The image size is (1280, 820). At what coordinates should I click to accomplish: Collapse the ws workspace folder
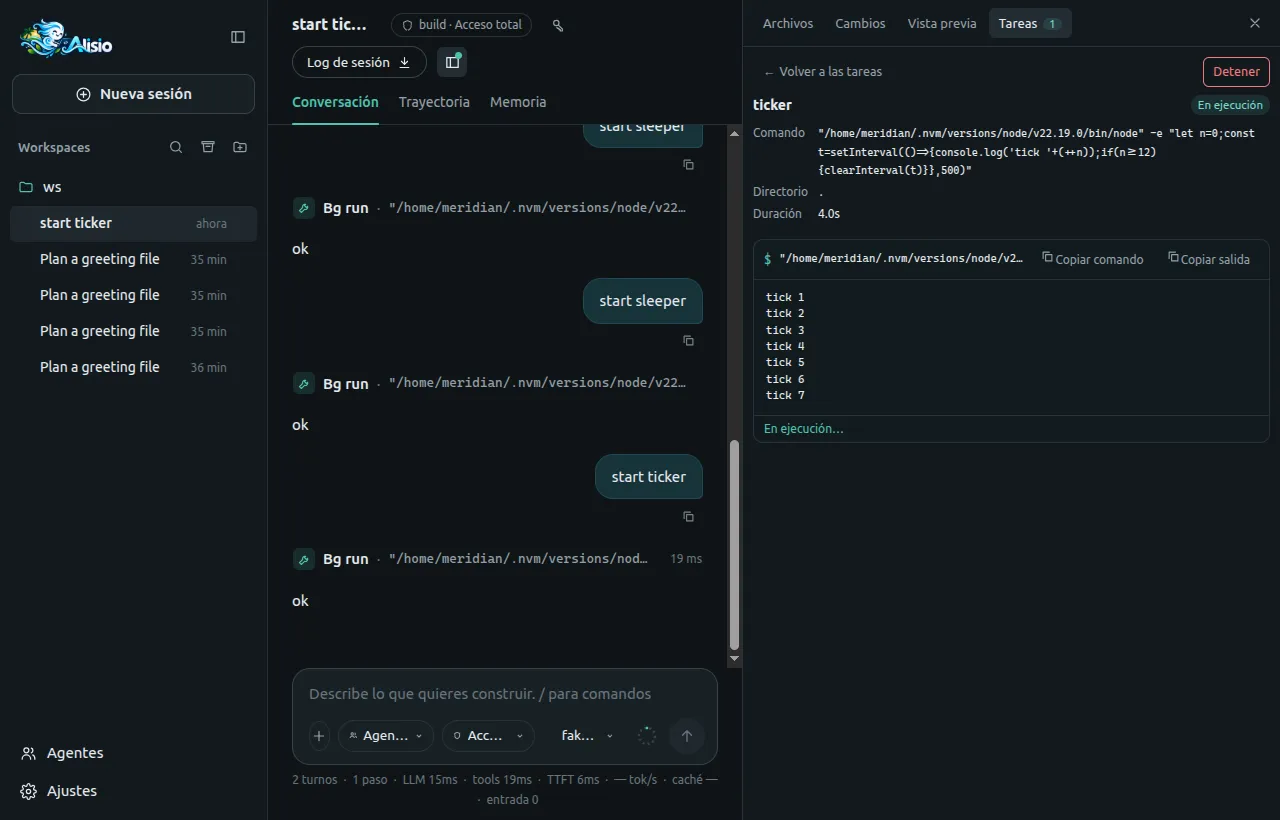133,187
